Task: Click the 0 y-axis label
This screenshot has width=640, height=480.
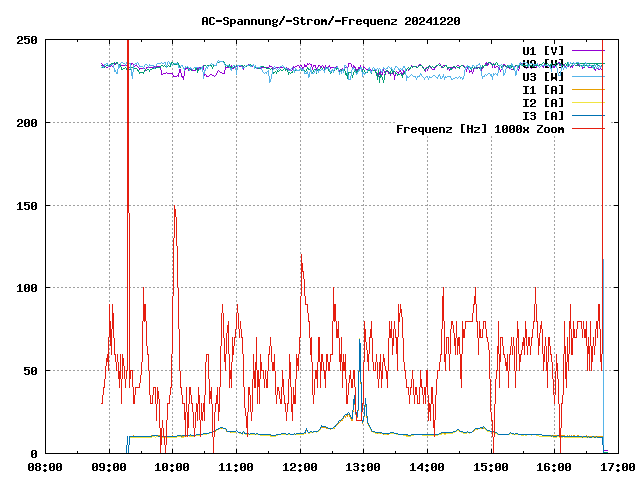Action: tap(35, 453)
